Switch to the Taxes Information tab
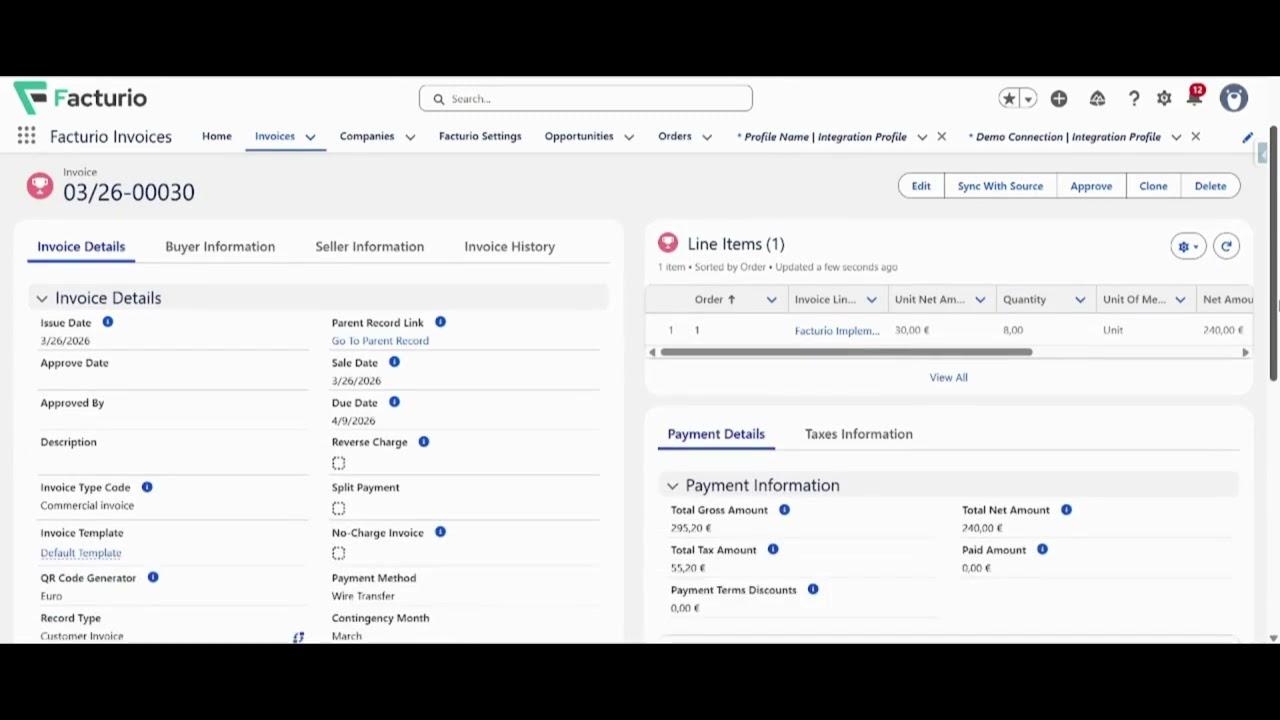Screen dimensions: 1280x720 (x=858, y=434)
